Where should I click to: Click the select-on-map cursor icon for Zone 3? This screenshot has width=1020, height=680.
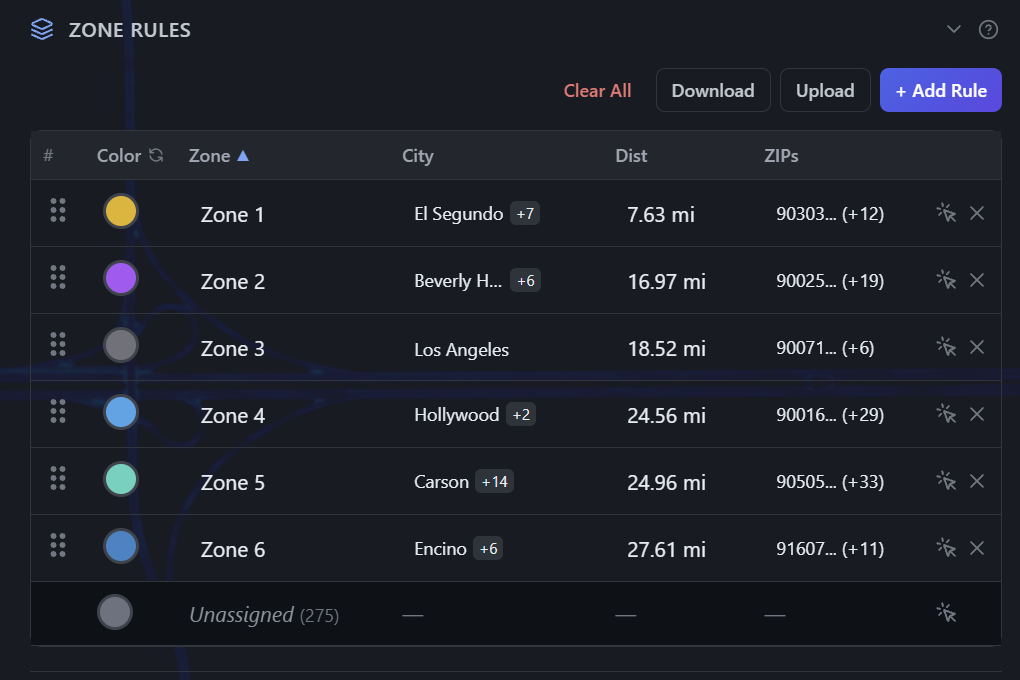click(x=946, y=347)
